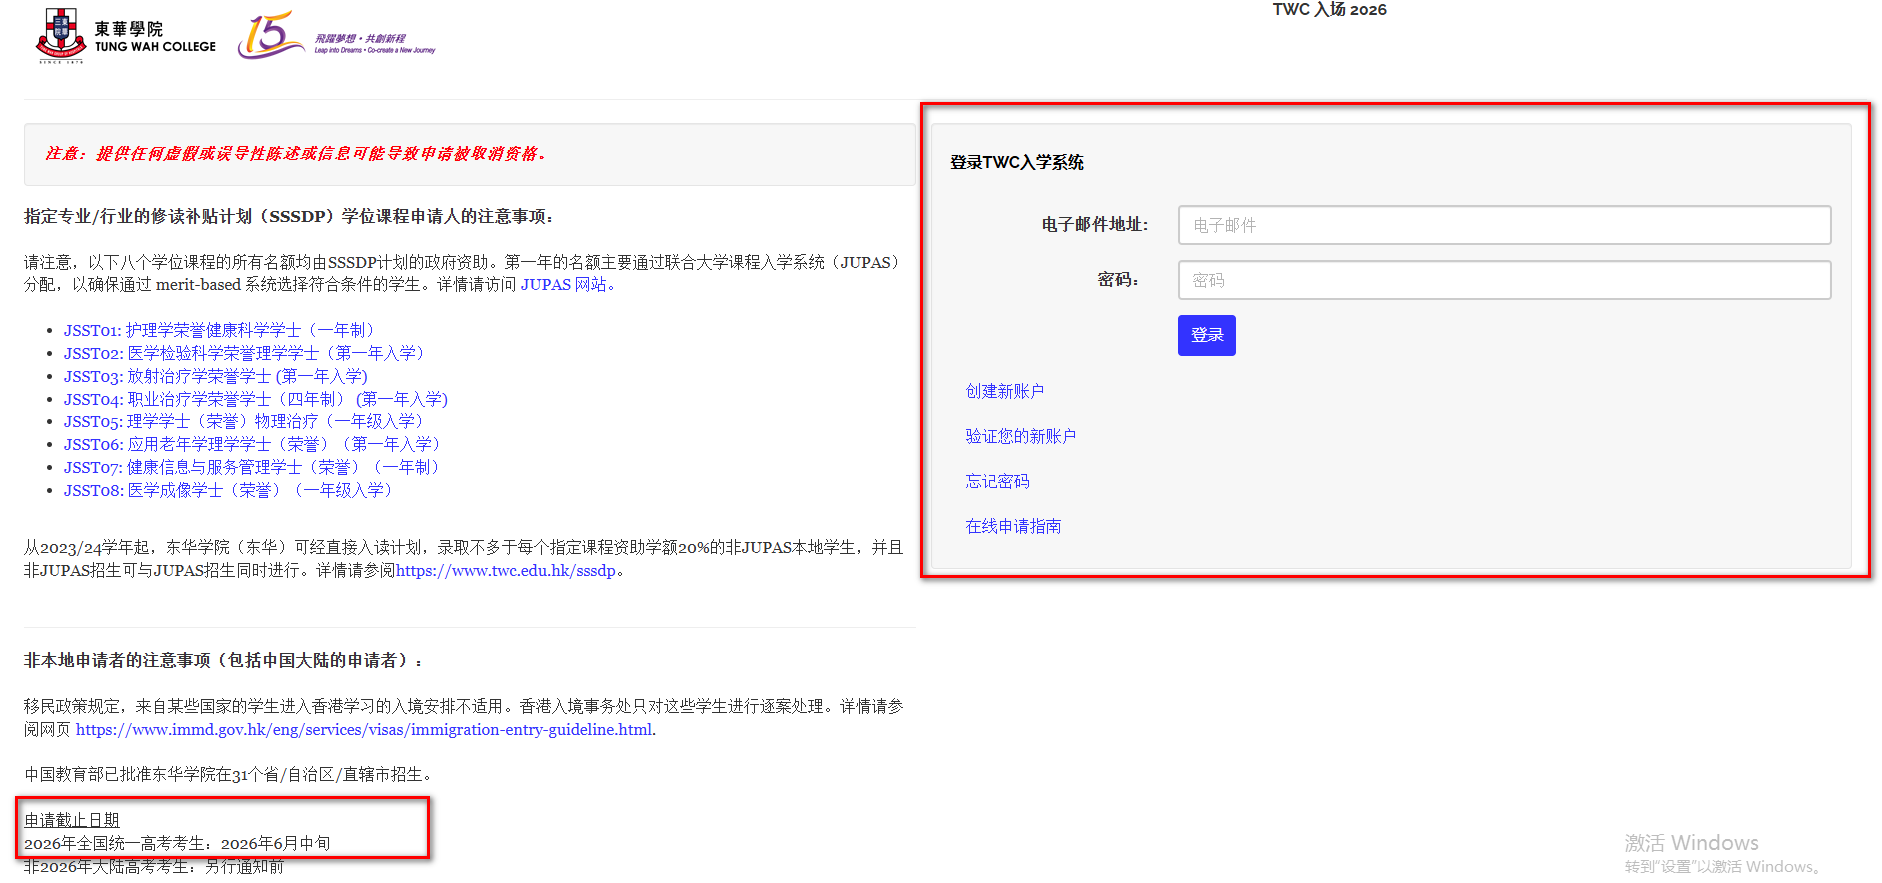Open the 验证您的新账户 verify account link
The width and height of the screenshot is (1882, 883).
point(1020,436)
